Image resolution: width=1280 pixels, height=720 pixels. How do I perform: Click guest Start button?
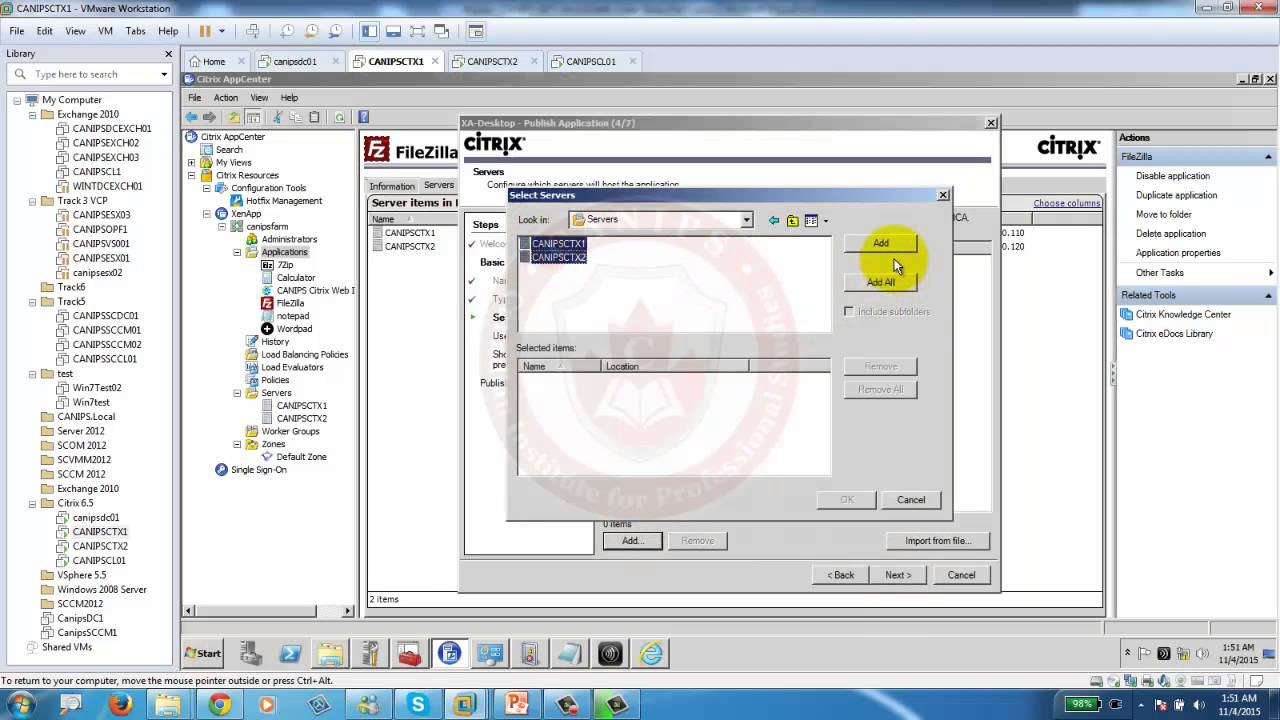[x=204, y=653]
